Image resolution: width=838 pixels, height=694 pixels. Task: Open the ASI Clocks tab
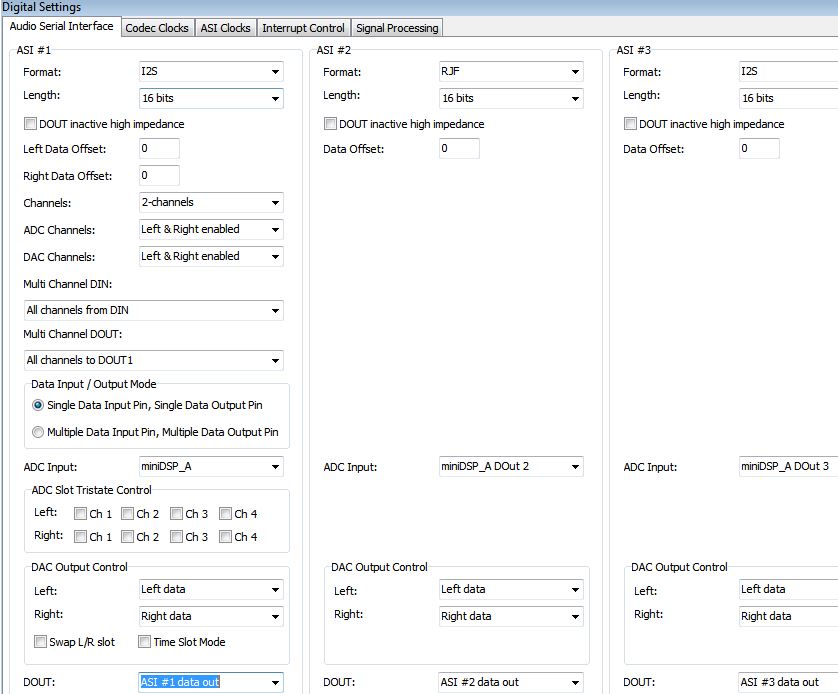[225, 28]
